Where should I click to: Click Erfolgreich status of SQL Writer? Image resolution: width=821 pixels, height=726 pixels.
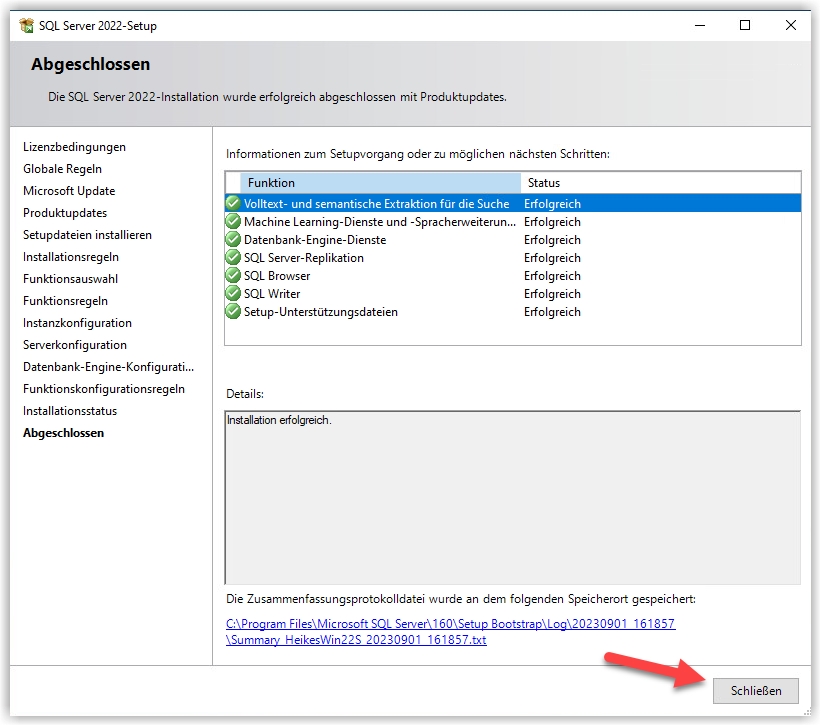(552, 294)
